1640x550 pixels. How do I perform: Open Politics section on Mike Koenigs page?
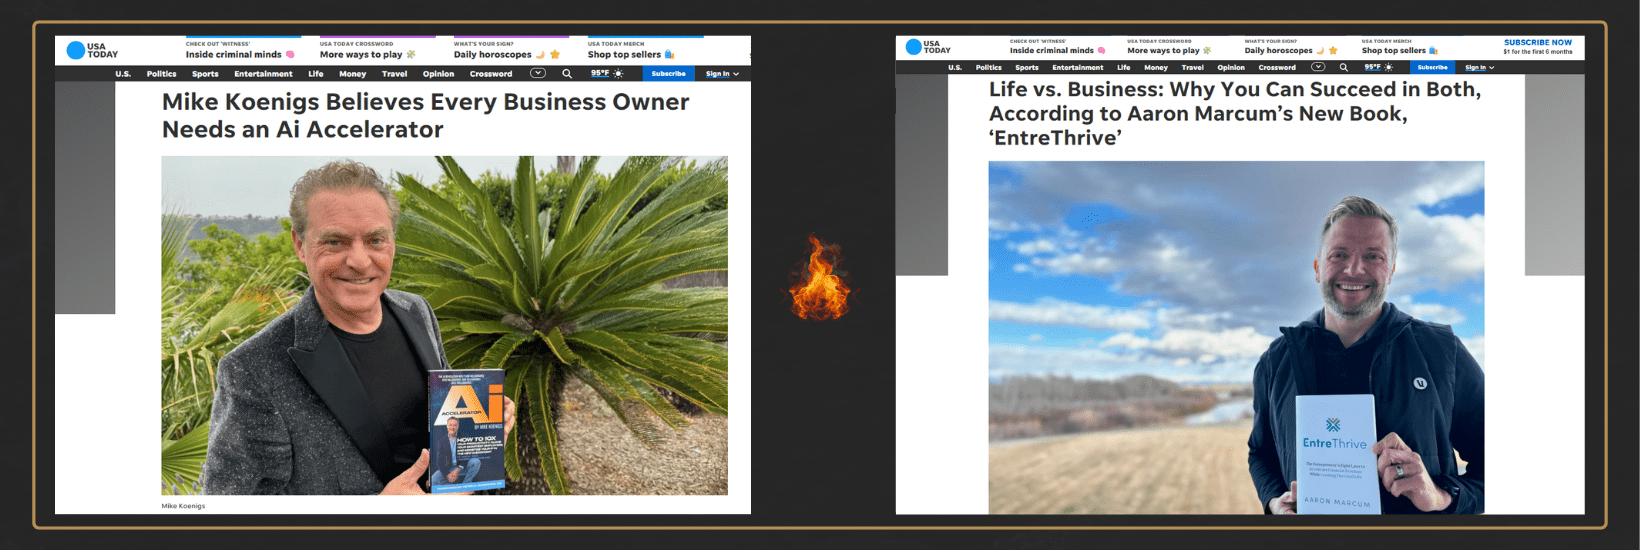tap(161, 74)
